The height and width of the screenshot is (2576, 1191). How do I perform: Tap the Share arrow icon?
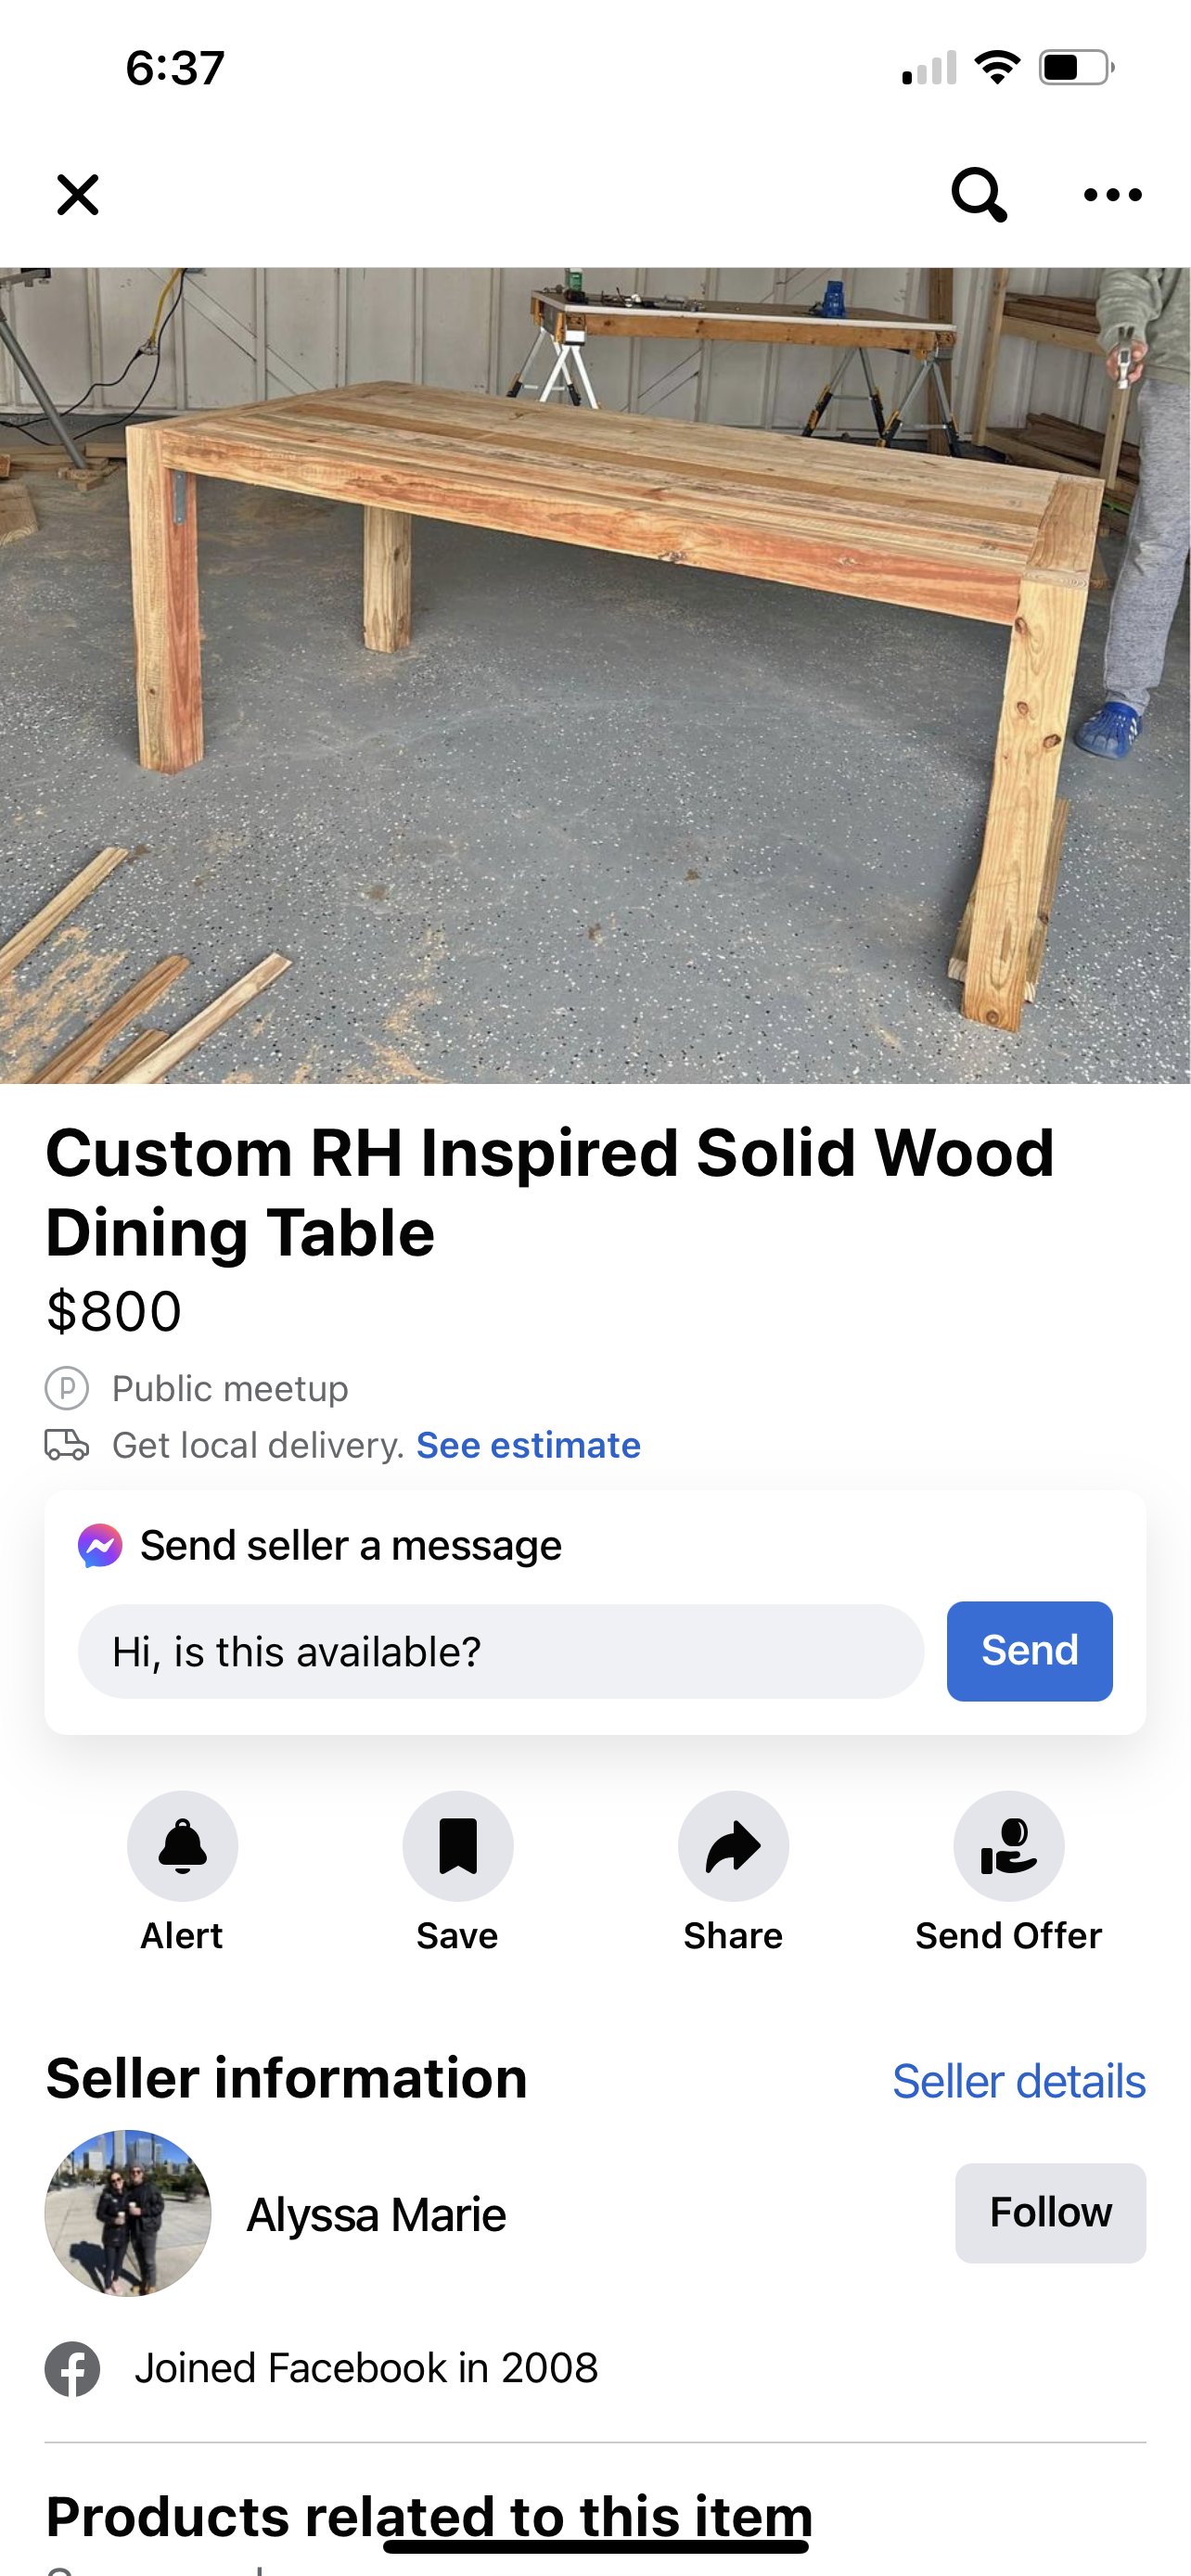(733, 1845)
